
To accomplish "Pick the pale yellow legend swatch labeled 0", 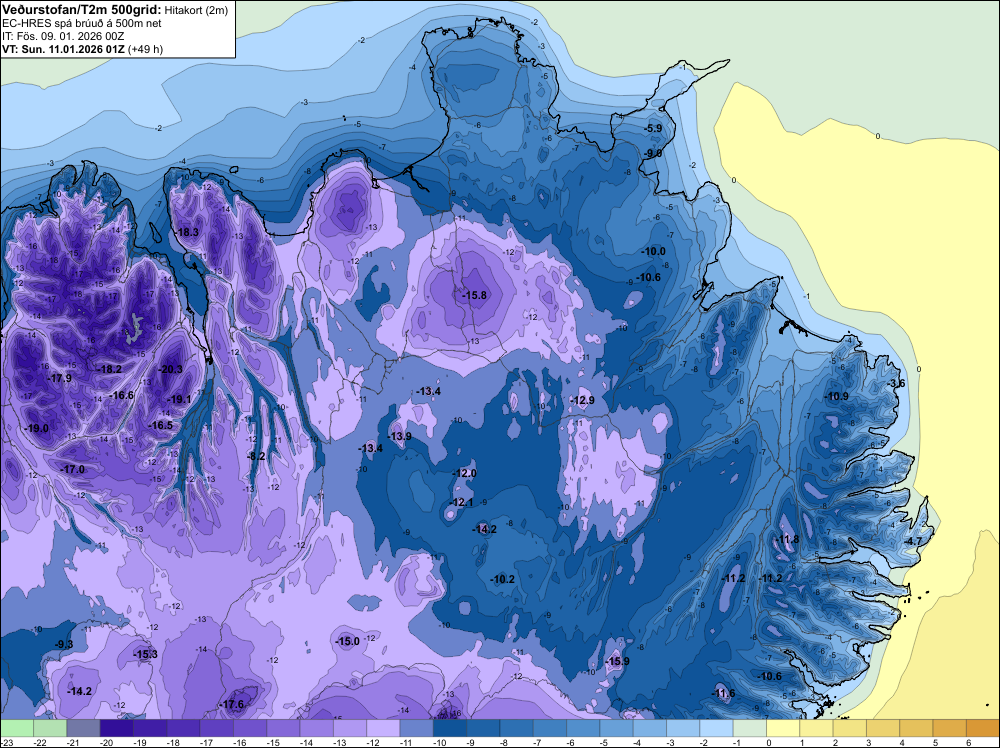I will [783, 728].
